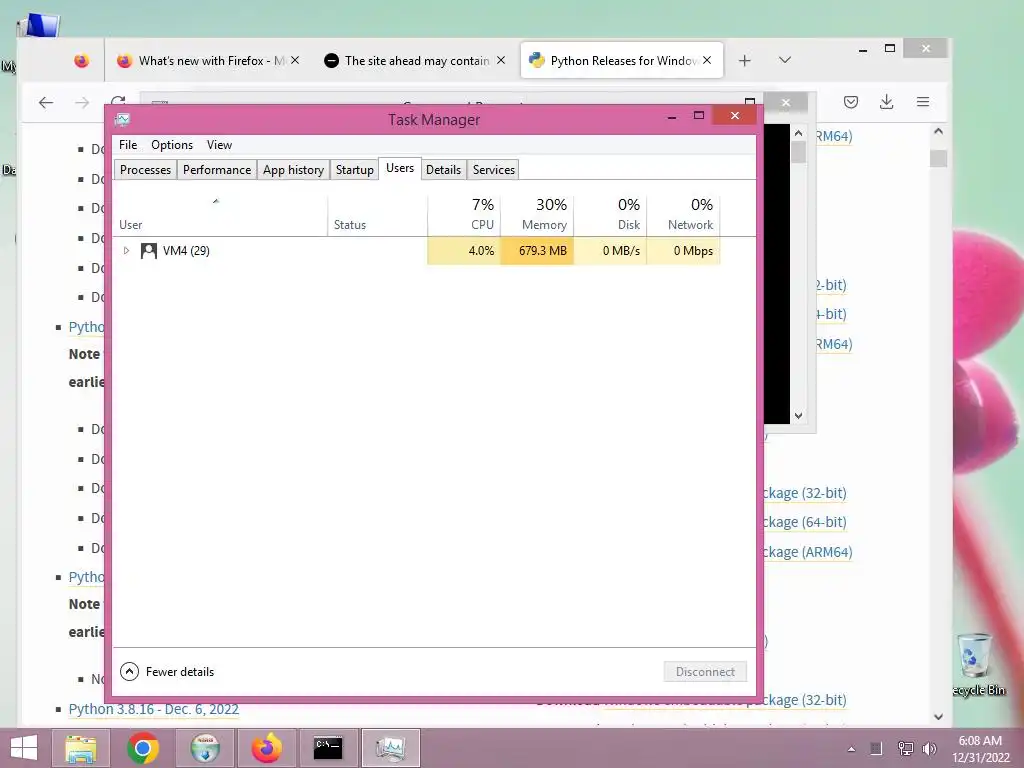
Task: Launch Google Chrome from the taskbar
Action: [x=143, y=748]
